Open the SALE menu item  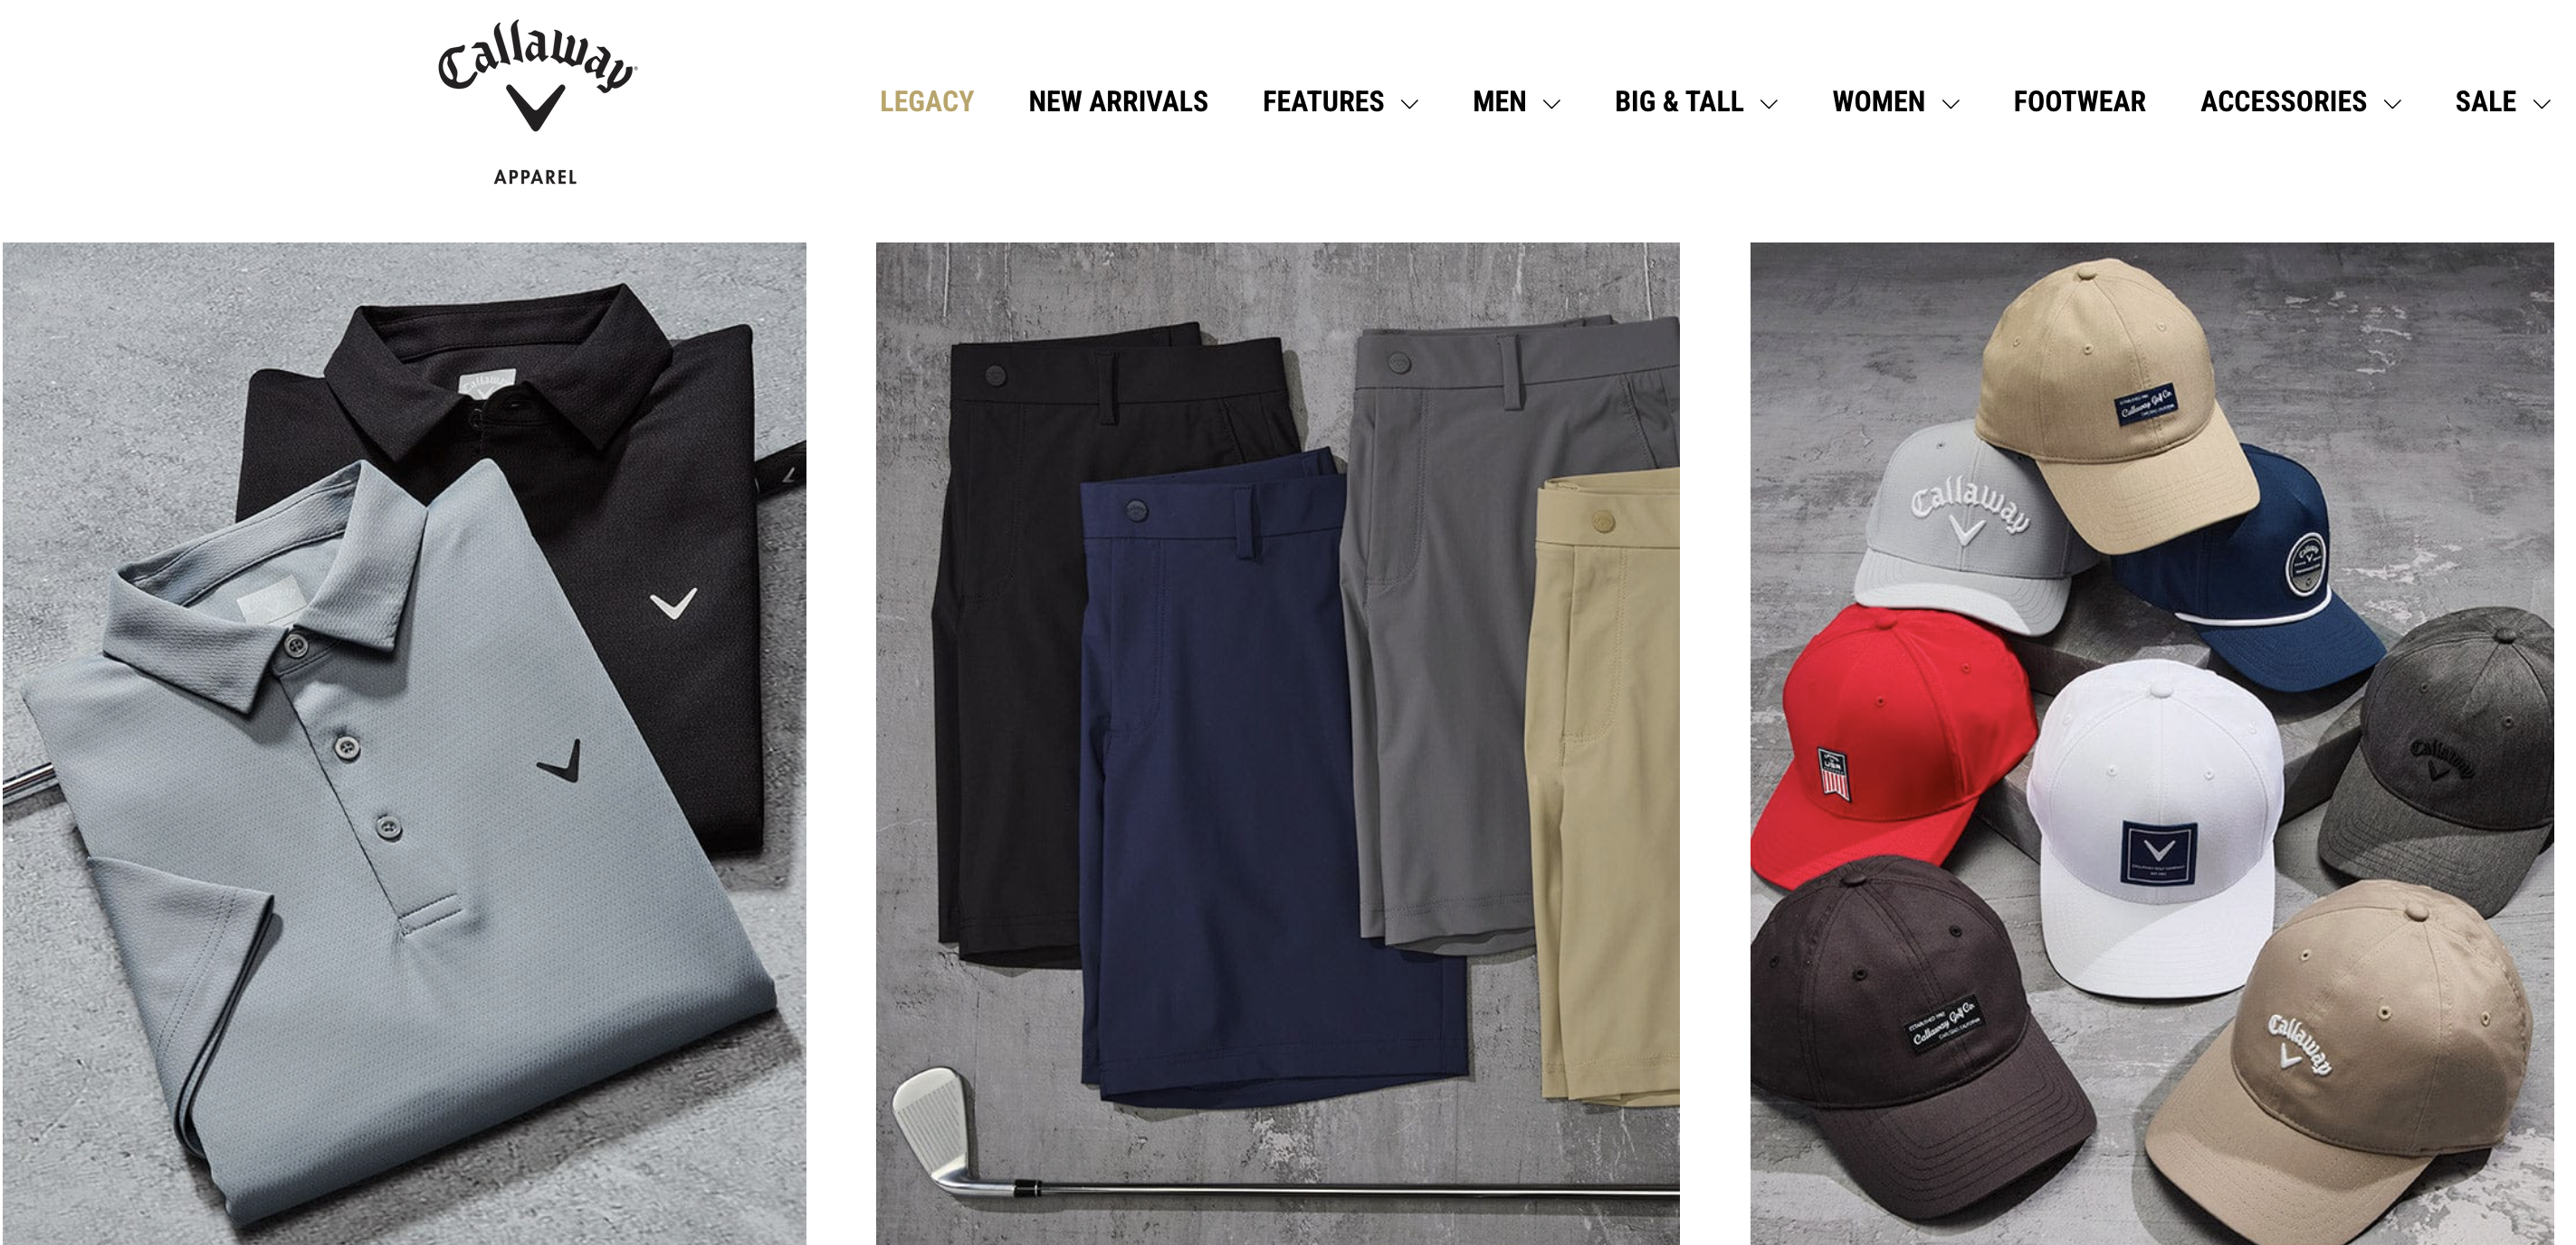point(2485,102)
